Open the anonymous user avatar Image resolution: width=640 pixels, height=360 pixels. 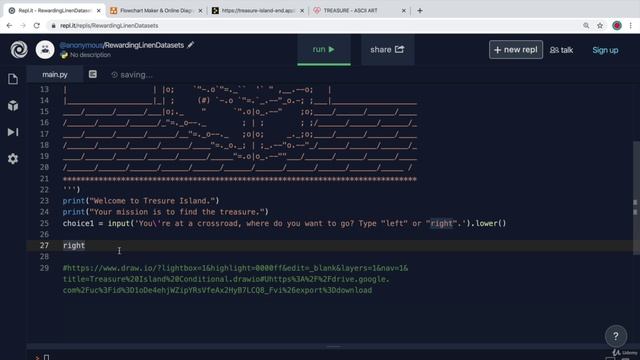[45, 50]
